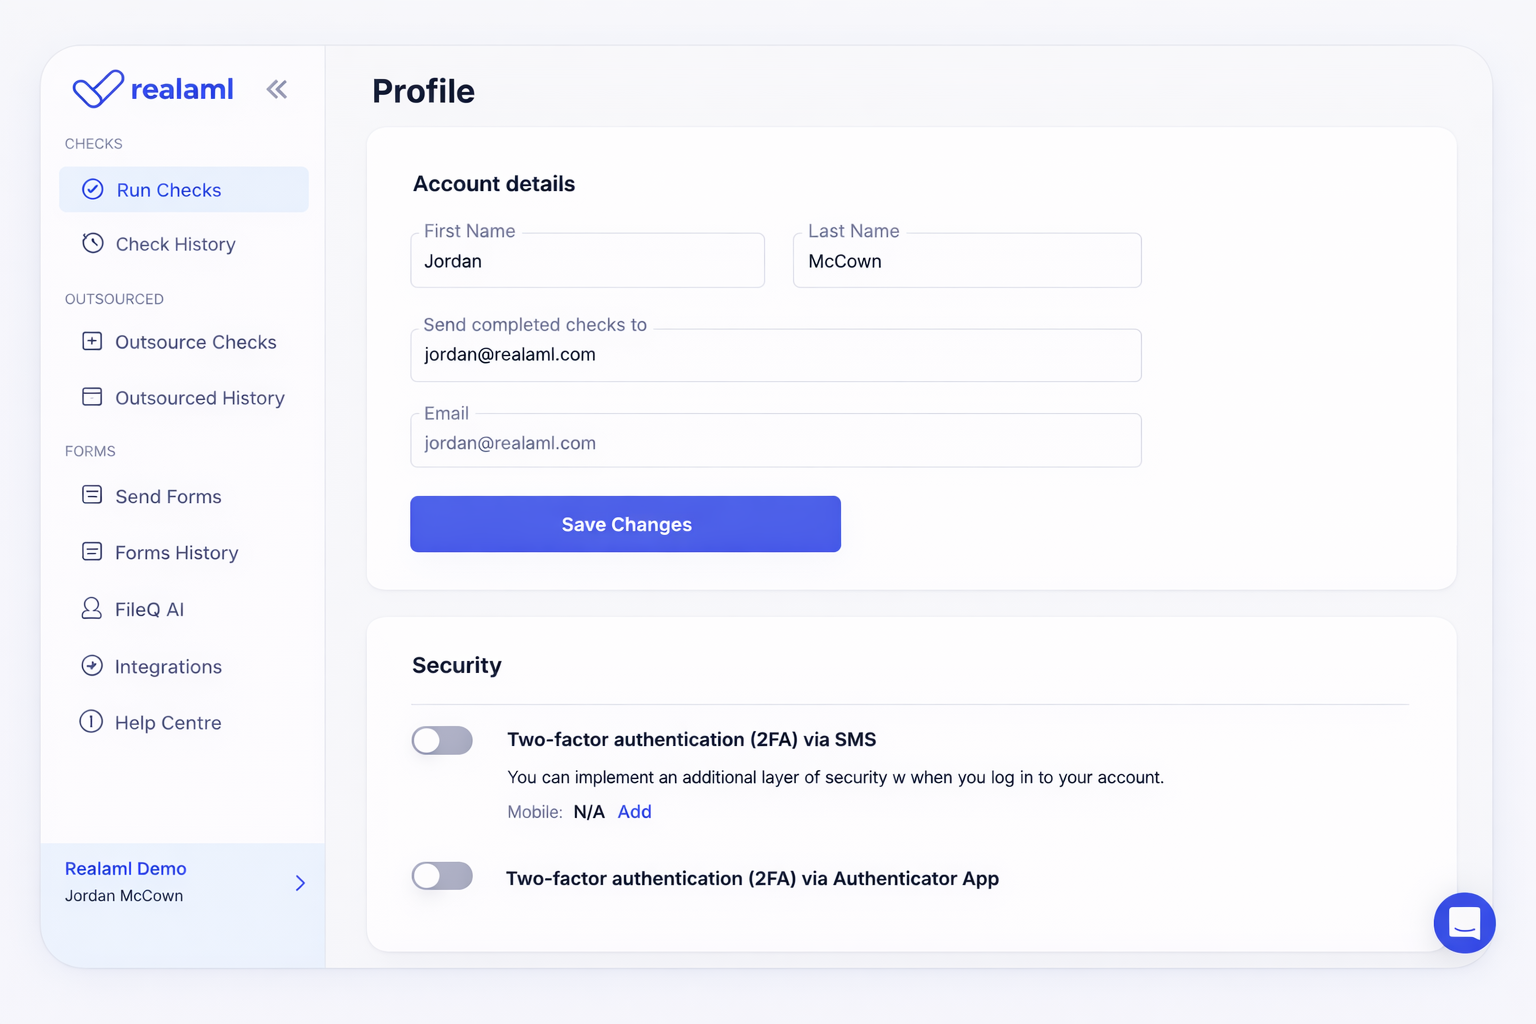Image resolution: width=1536 pixels, height=1024 pixels.
Task: Click the Add mobile number link
Action: tap(634, 812)
